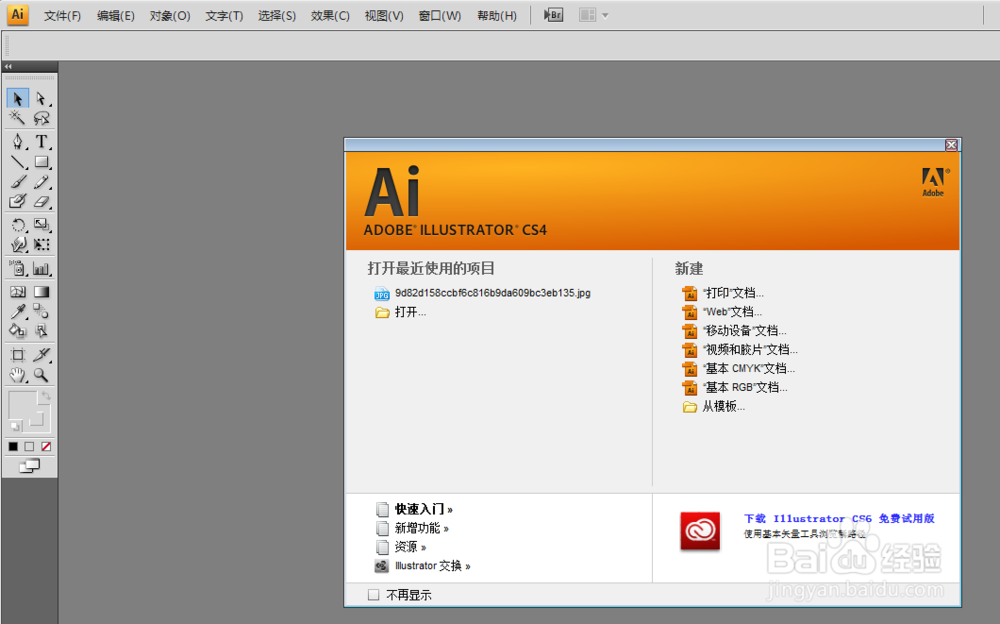Swap fill and stroke arrow
Screen dimensions: 1000x624
point(45,396)
